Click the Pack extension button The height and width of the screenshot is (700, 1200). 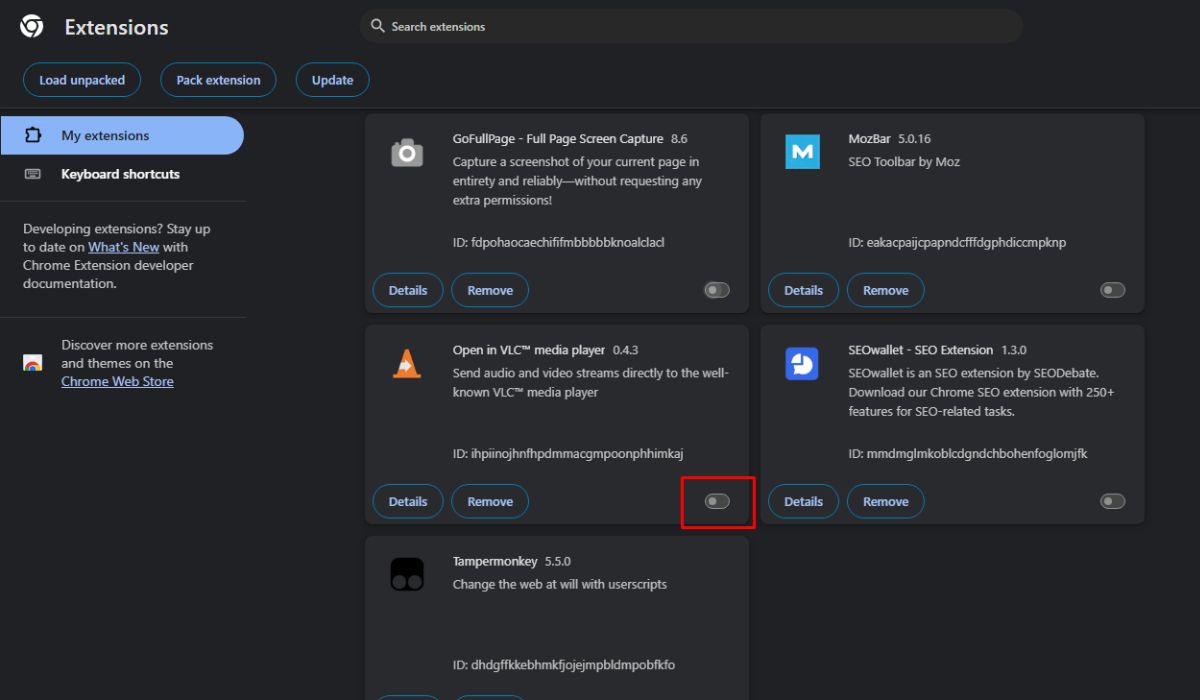pos(218,80)
